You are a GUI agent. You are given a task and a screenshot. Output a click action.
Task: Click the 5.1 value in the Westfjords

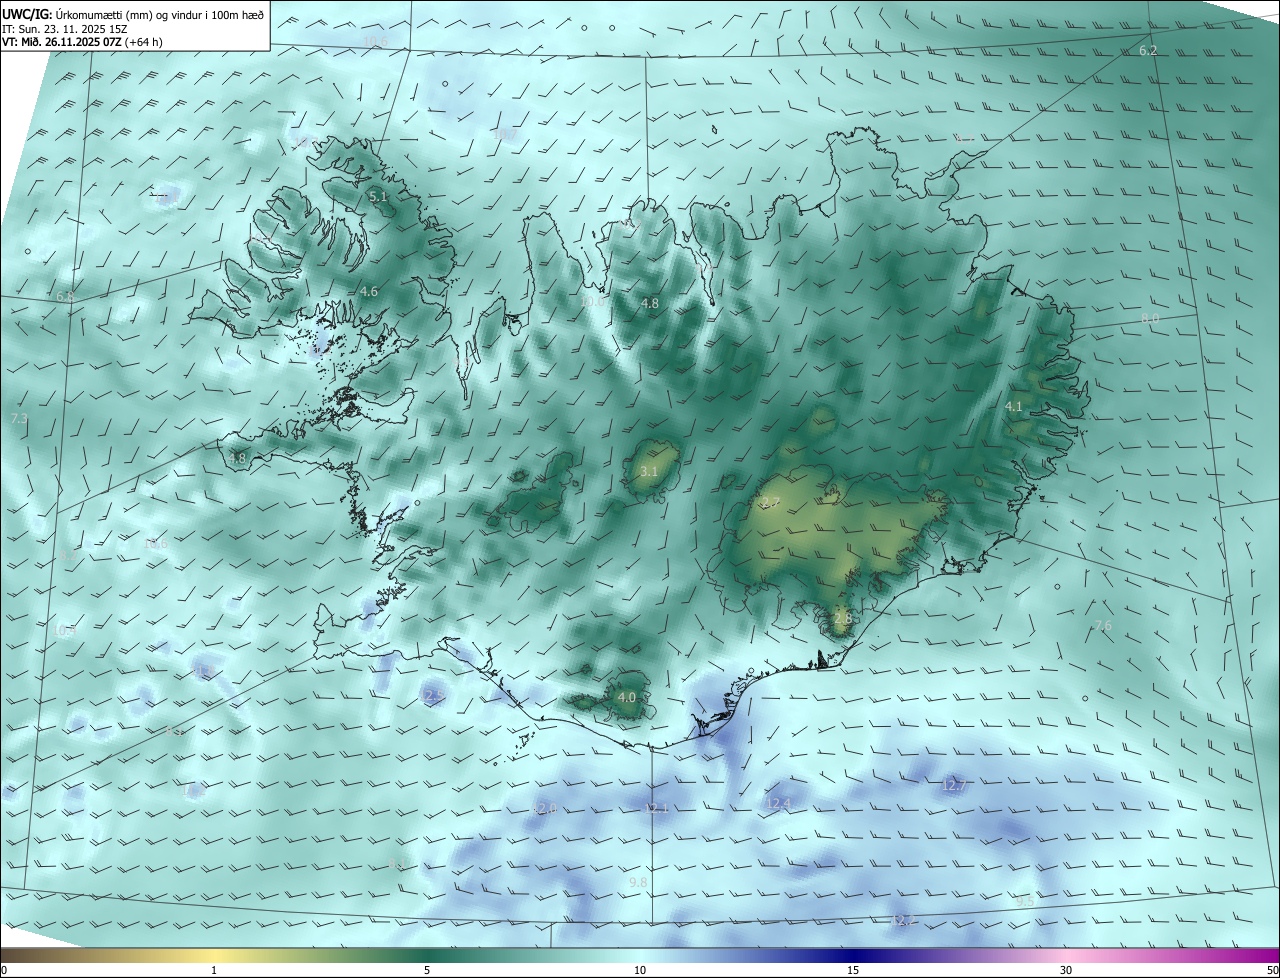click(x=378, y=197)
